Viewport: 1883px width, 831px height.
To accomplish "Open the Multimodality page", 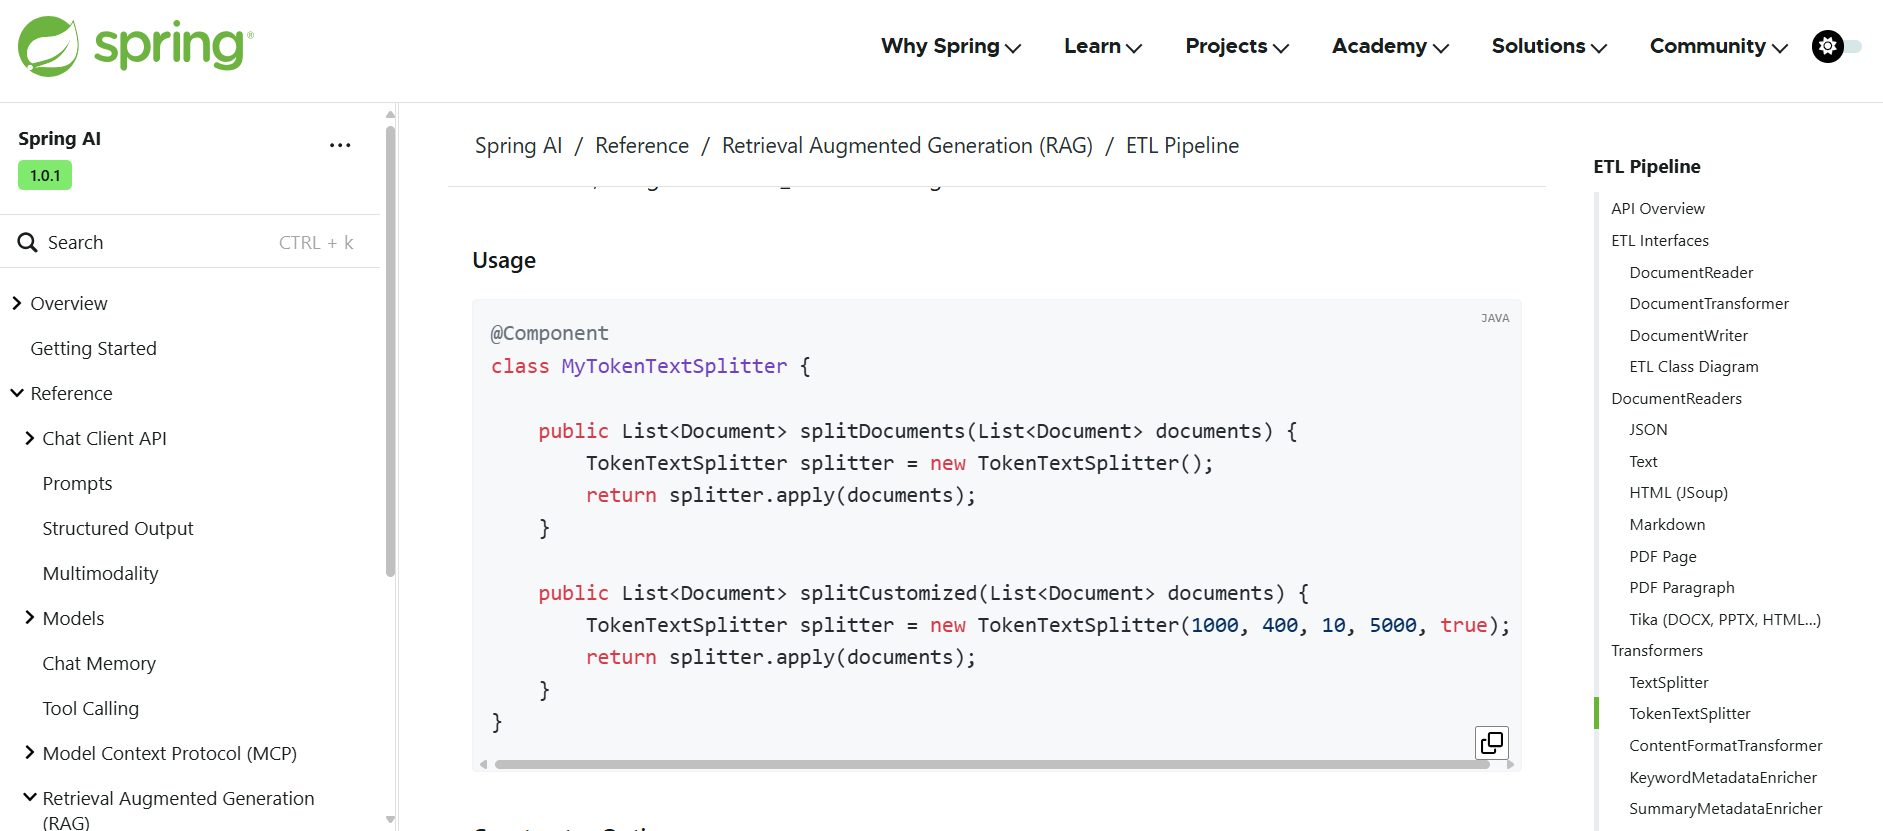I will [x=100, y=573].
